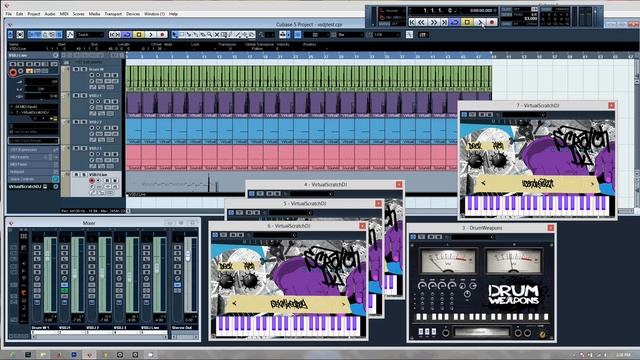This screenshot has height=360, width=640.
Task: Click Fast Forward in the Transport panel
Action: (433, 22)
